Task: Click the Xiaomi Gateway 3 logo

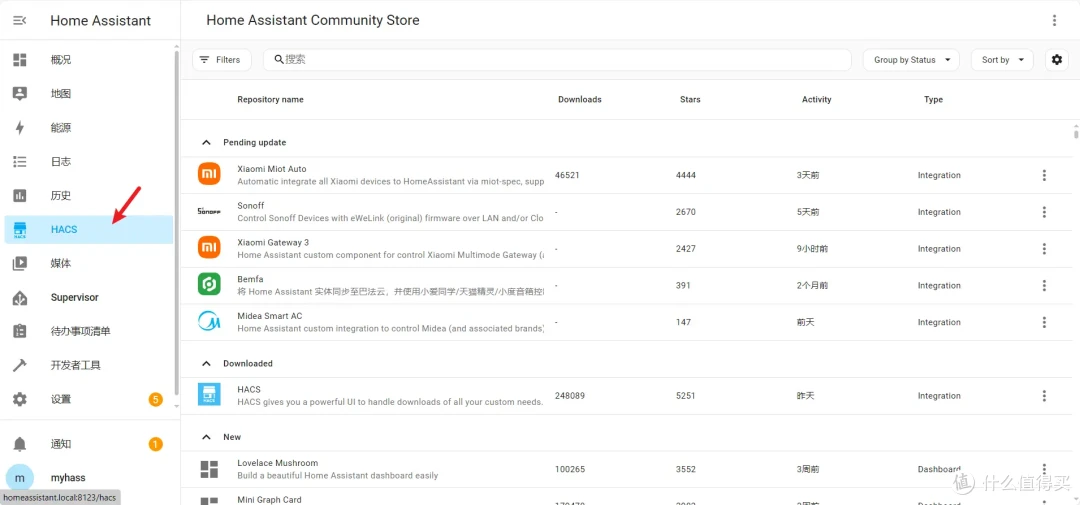Action: (x=209, y=249)
